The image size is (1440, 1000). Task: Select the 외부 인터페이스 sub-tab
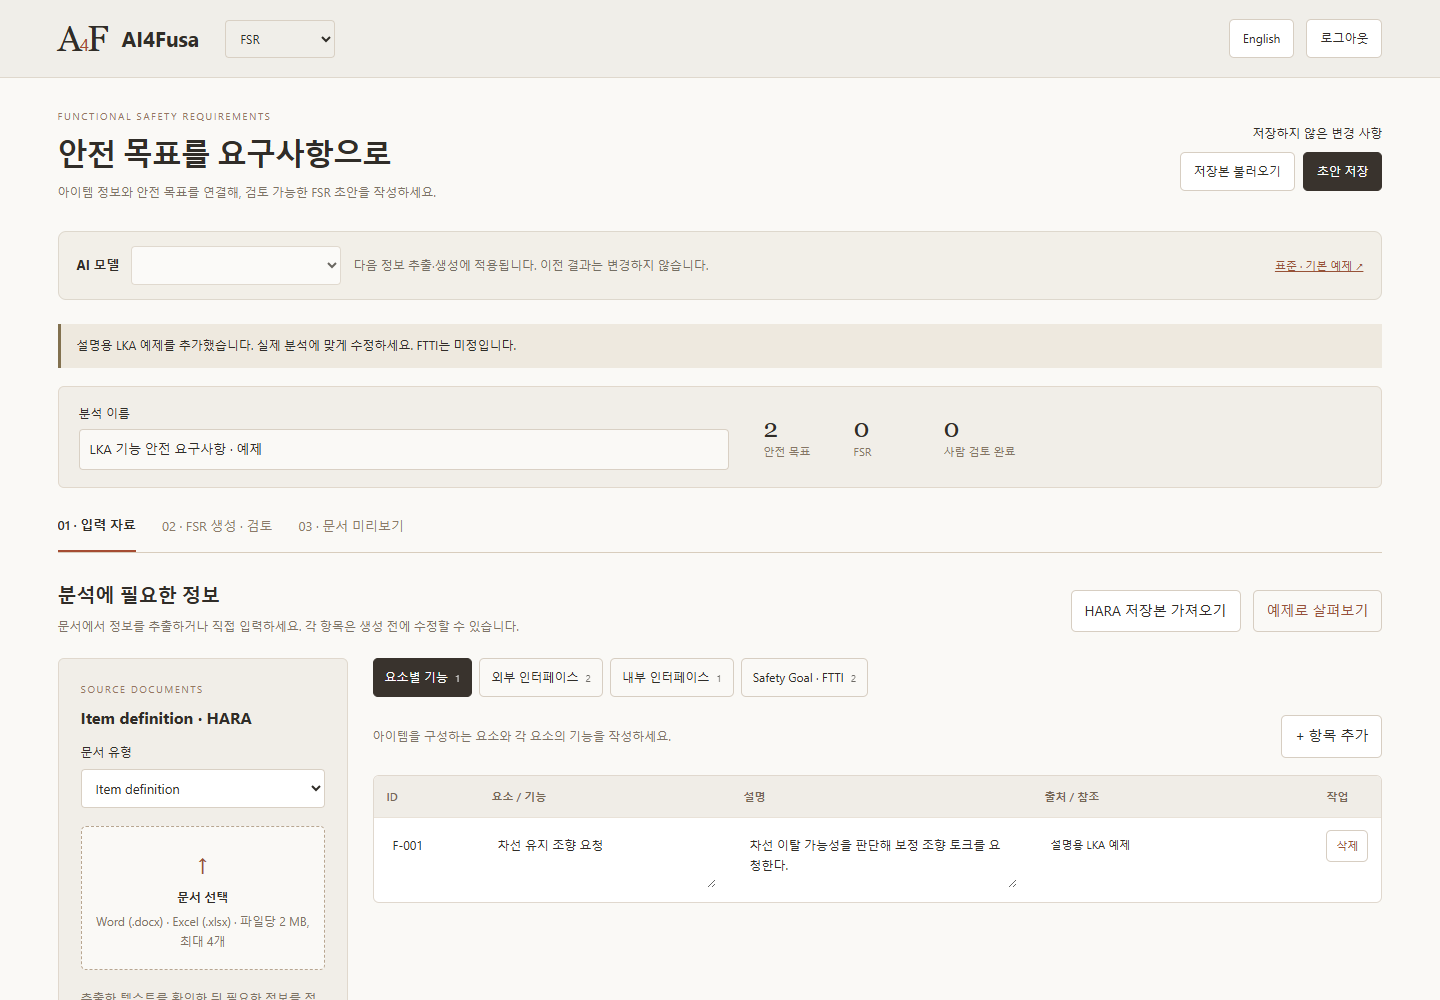click(541, 677)
